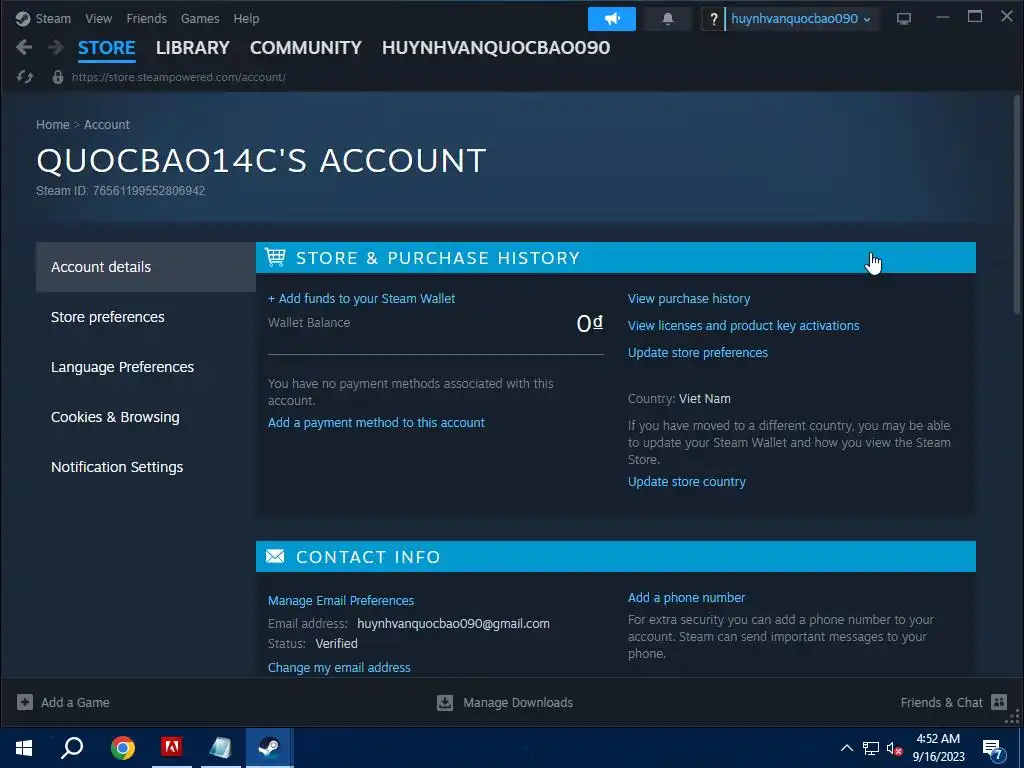1024x768 pixels.
Task: Open the Steam menu
Action: point(53,19)
